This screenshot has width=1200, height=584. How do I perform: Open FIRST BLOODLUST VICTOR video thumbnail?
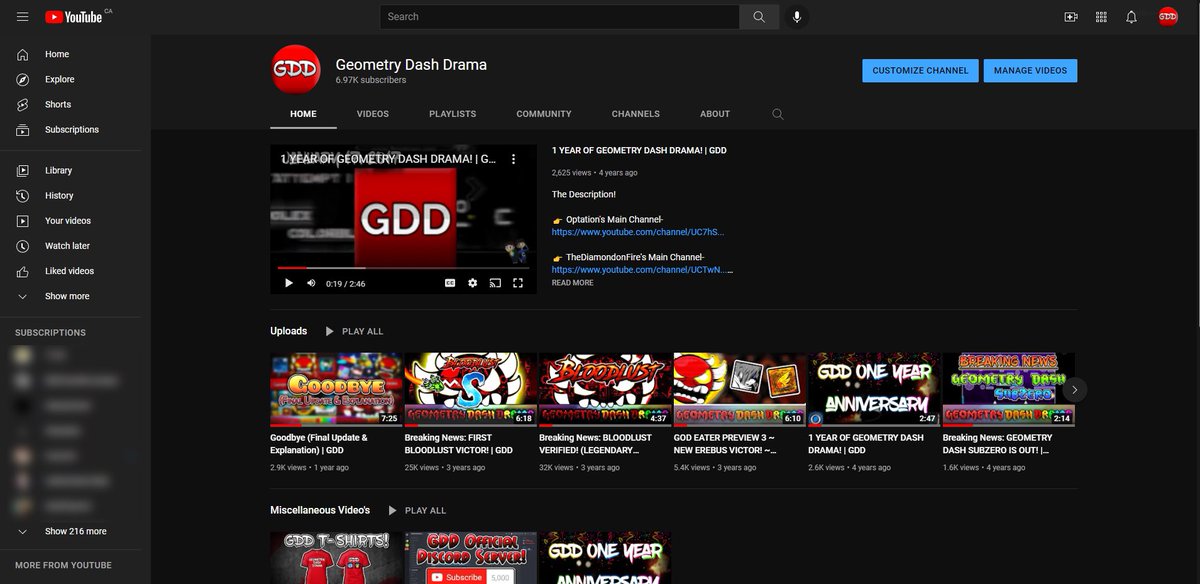(470, 390)
